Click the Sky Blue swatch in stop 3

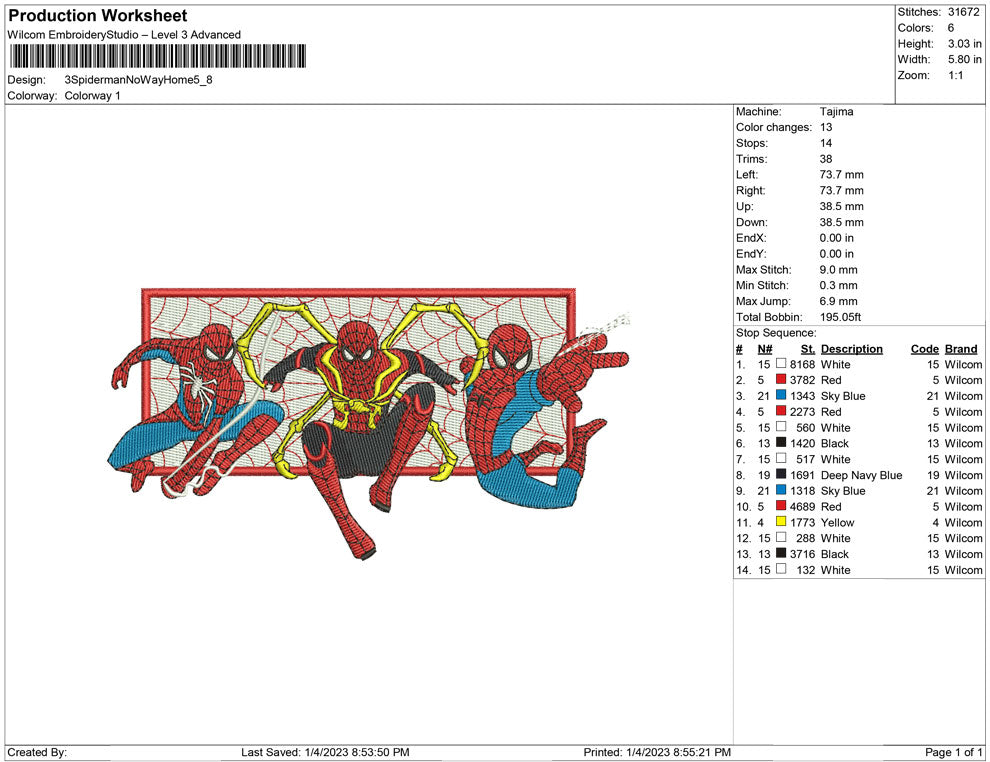(x=781, y=395)
